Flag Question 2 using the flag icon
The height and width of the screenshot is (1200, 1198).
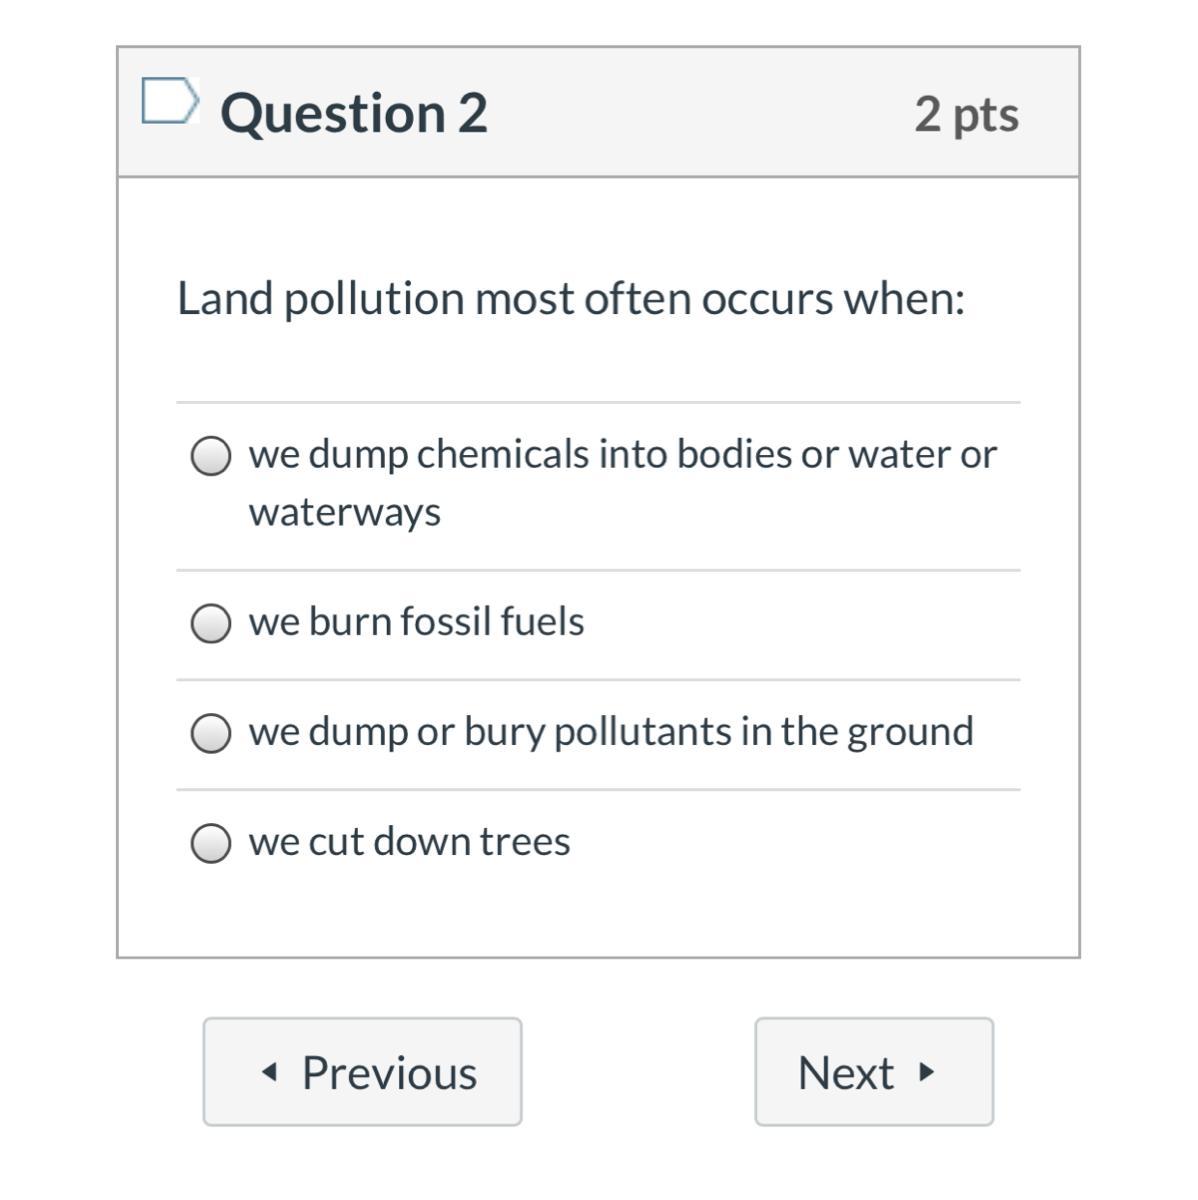pos(168,101)
